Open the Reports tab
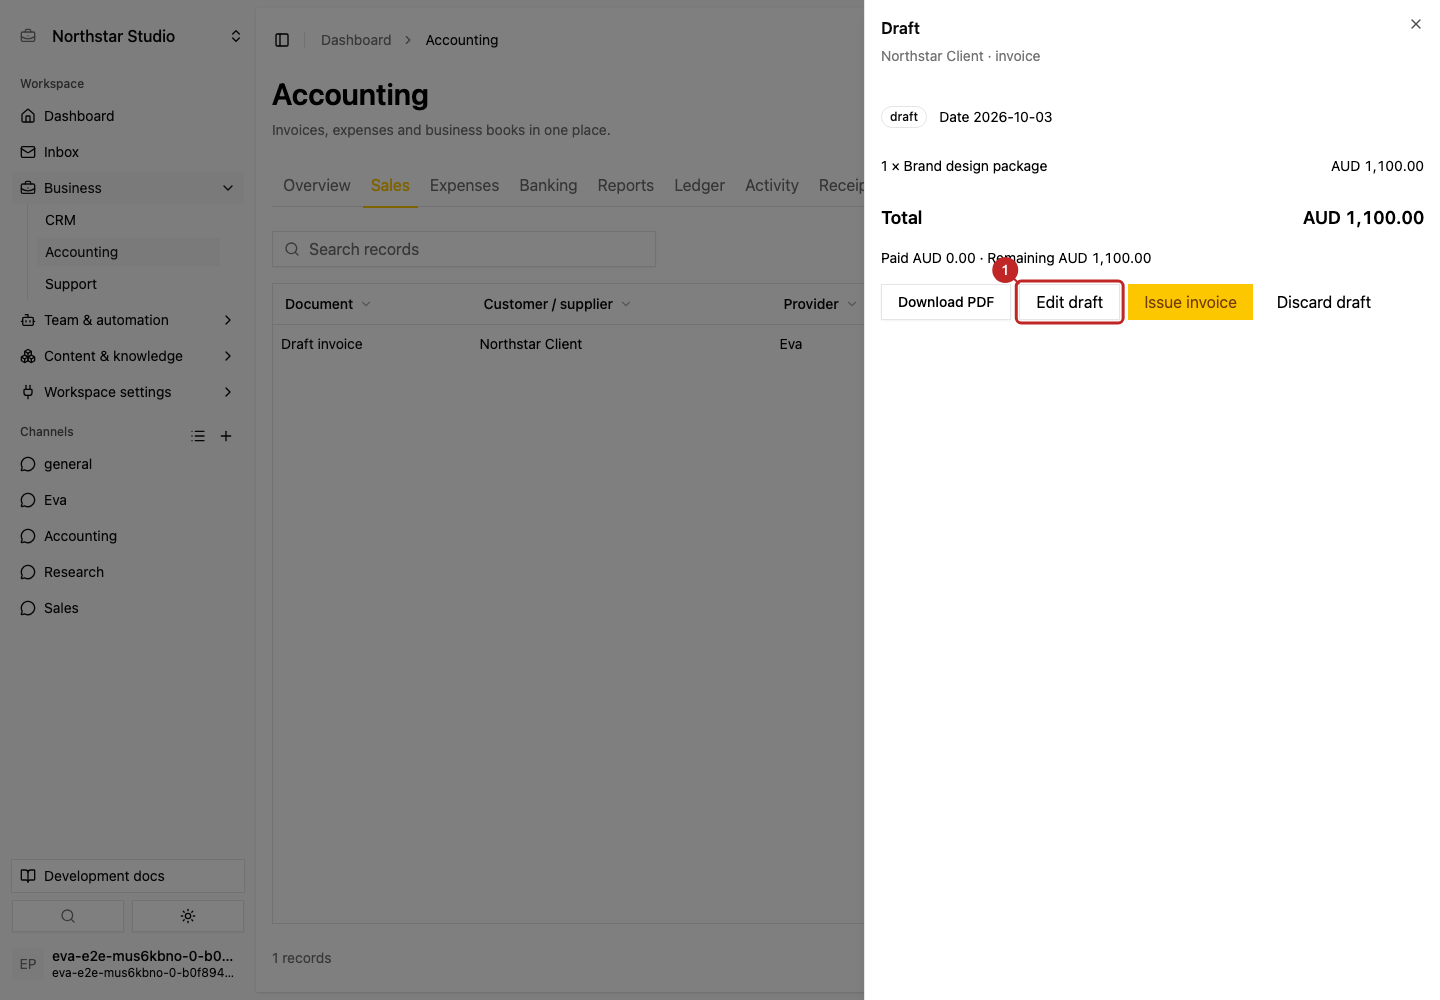Screen dimensions: 1440x1000 click(x=625, y=186)
